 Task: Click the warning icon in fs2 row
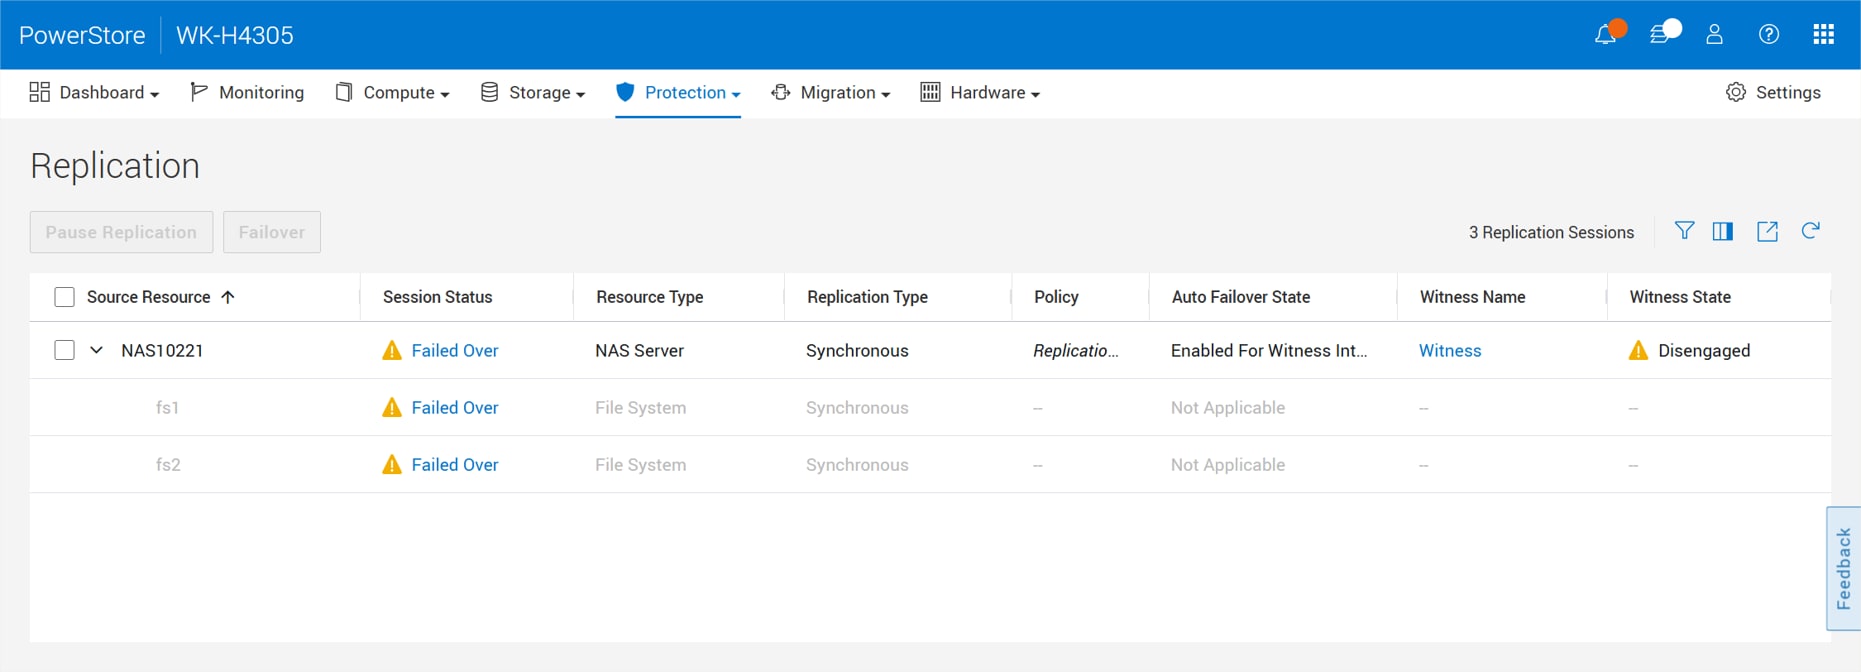[392, 464]
